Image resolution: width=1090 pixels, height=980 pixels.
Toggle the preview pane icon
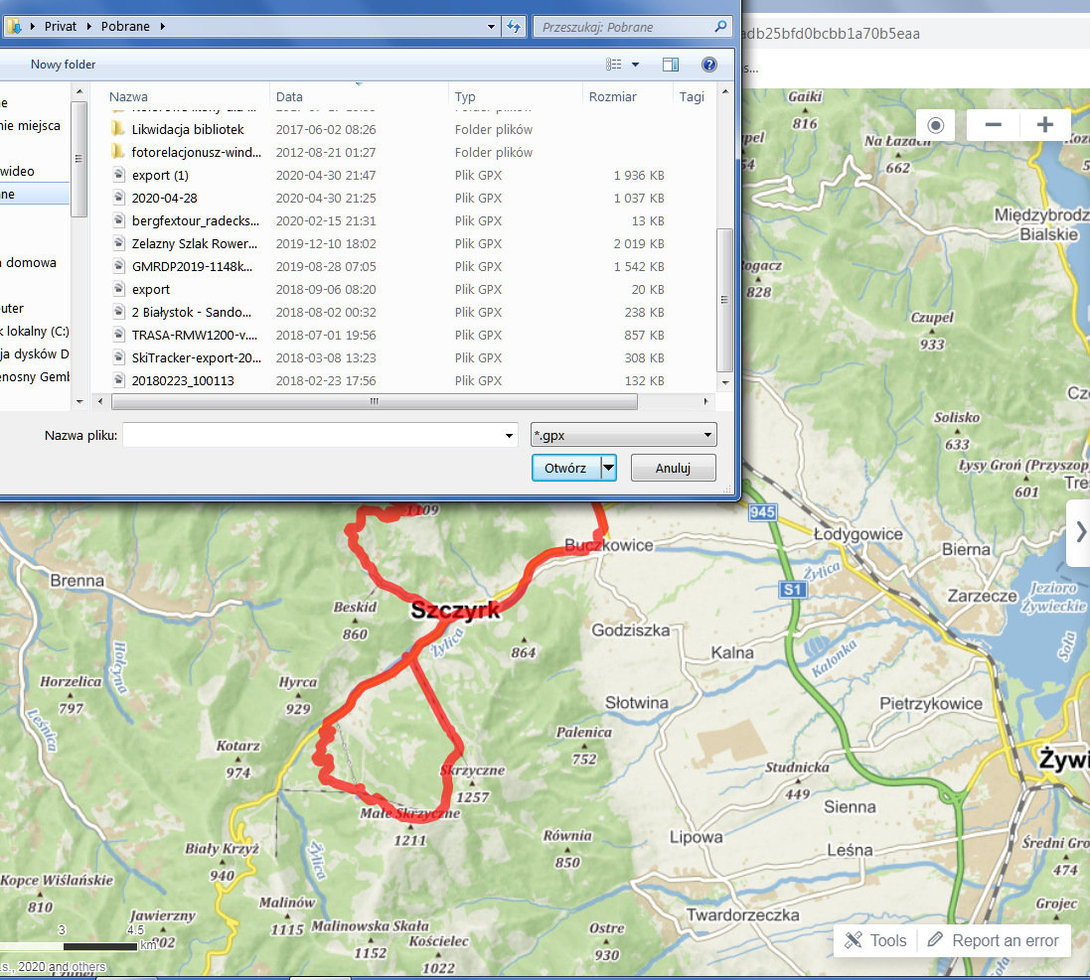click(x=670, y=65)
